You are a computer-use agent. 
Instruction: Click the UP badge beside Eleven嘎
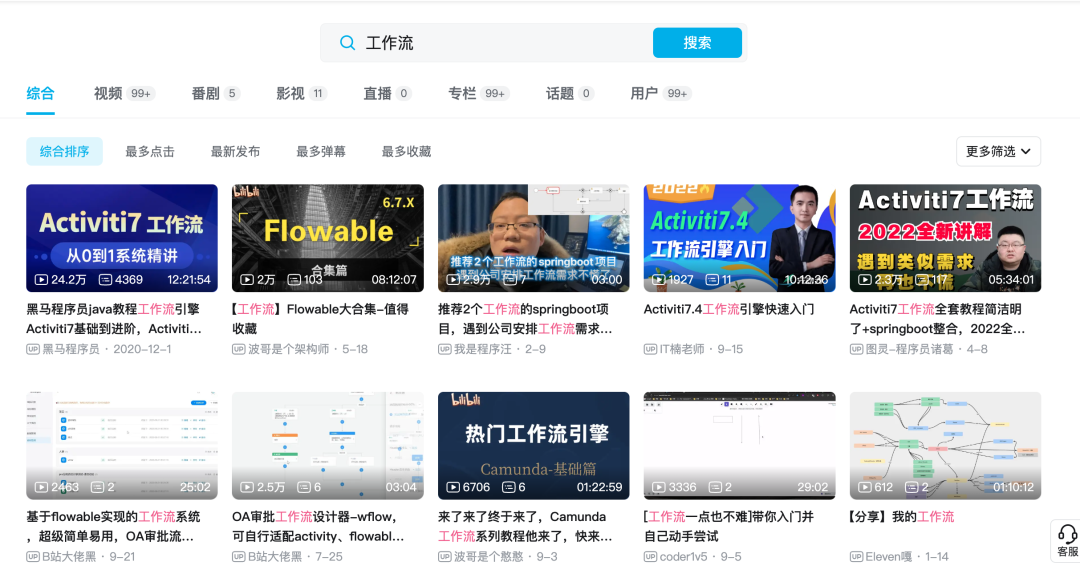click(x=856, y=556)
